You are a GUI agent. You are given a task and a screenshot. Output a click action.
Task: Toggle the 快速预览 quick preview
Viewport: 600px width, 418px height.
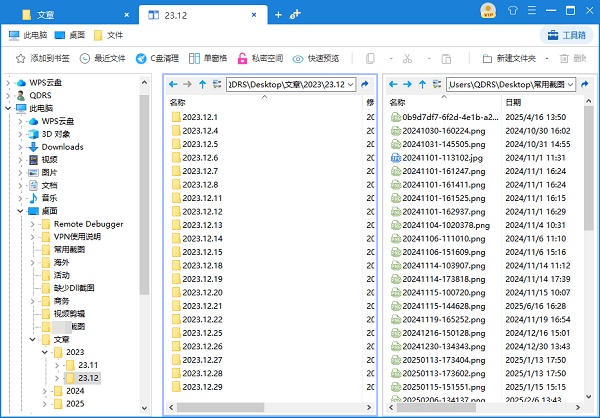316,59
